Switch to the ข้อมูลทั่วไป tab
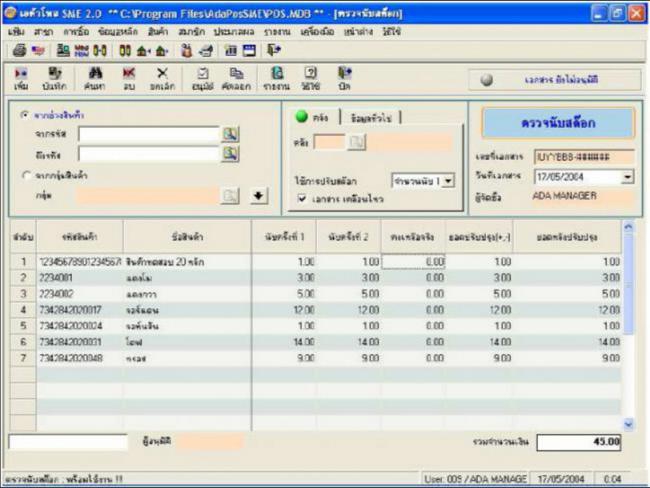The image size is (650, 488). 371,118
